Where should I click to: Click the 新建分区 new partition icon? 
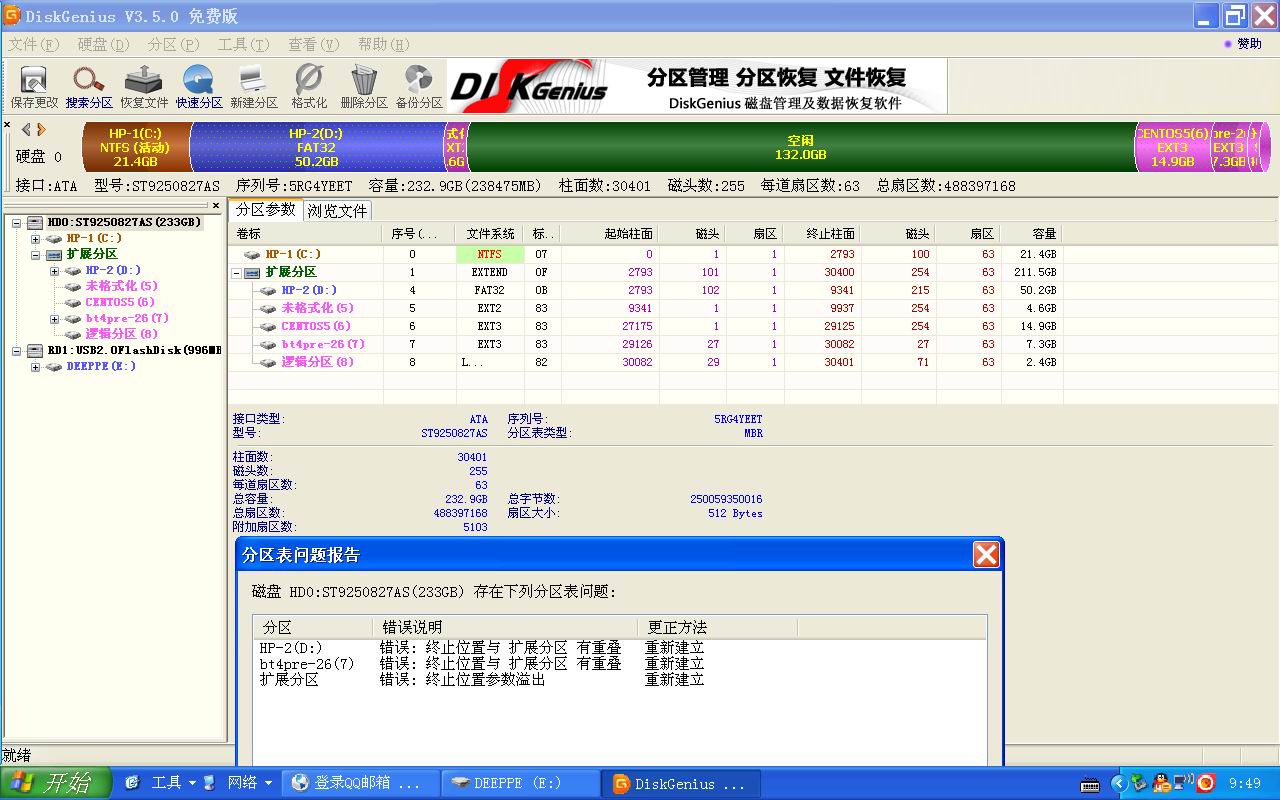[x=254, y=87]
